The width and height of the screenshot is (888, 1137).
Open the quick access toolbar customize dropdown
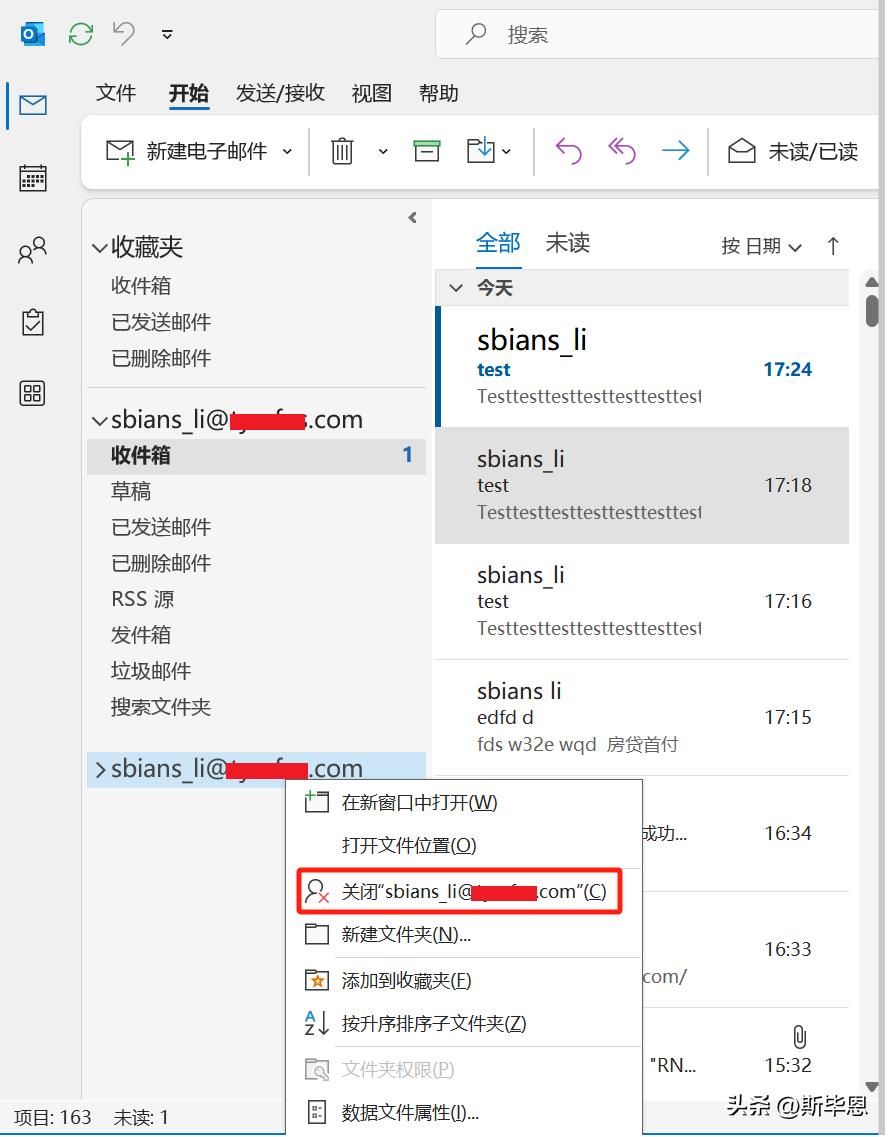tap(167, 34)
